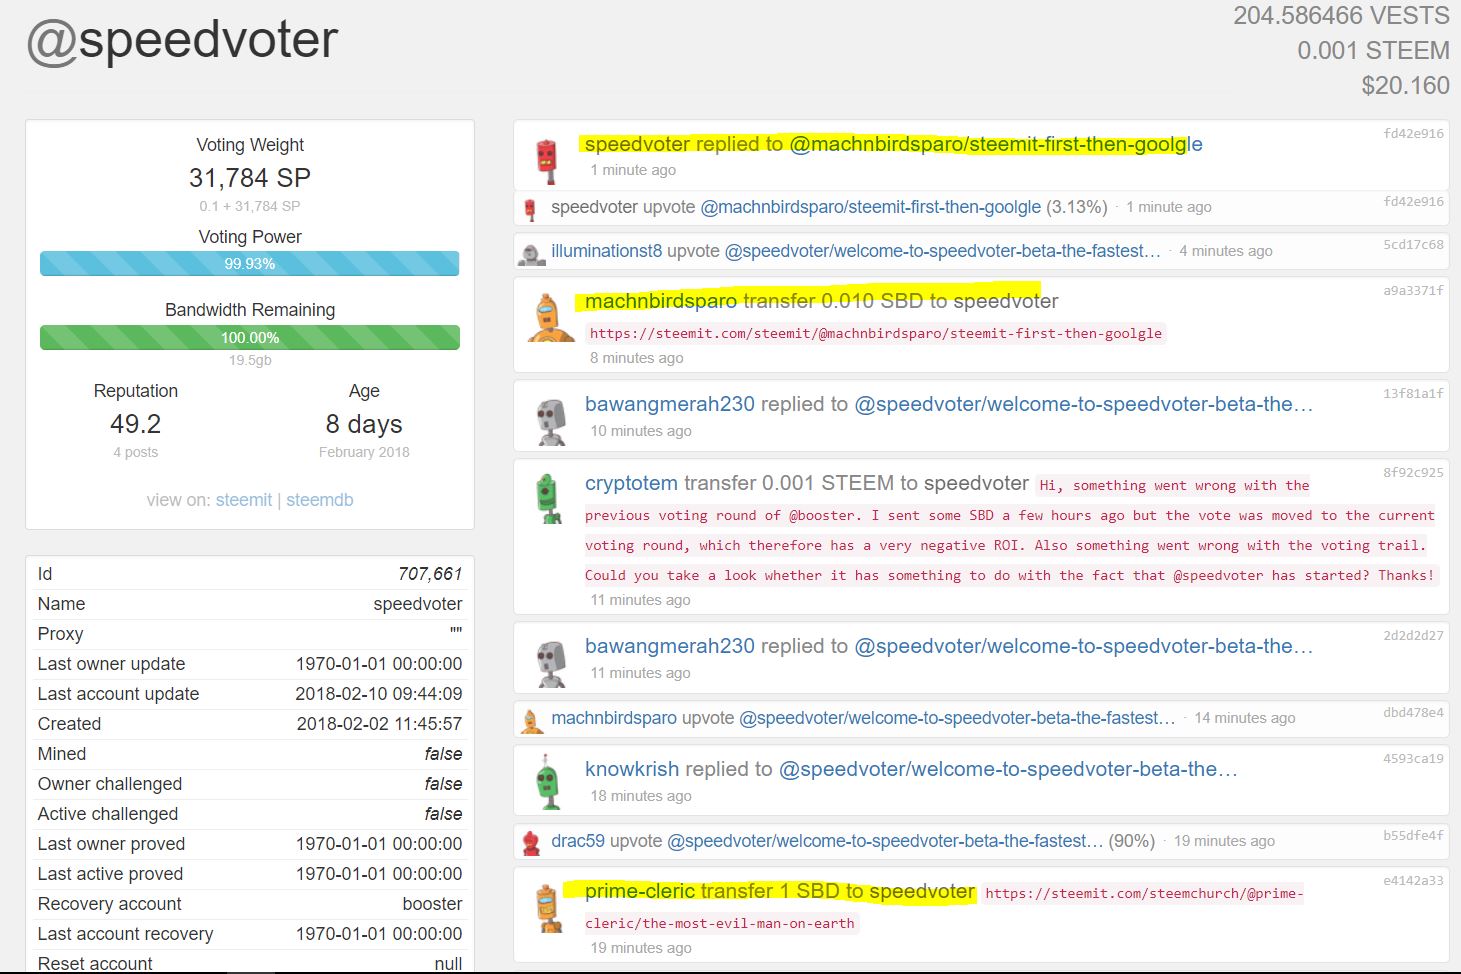Screen dimensions: 1461x974
Task: Click Last account update 2018-02-10 09:44:09
Action: (379, 694)
